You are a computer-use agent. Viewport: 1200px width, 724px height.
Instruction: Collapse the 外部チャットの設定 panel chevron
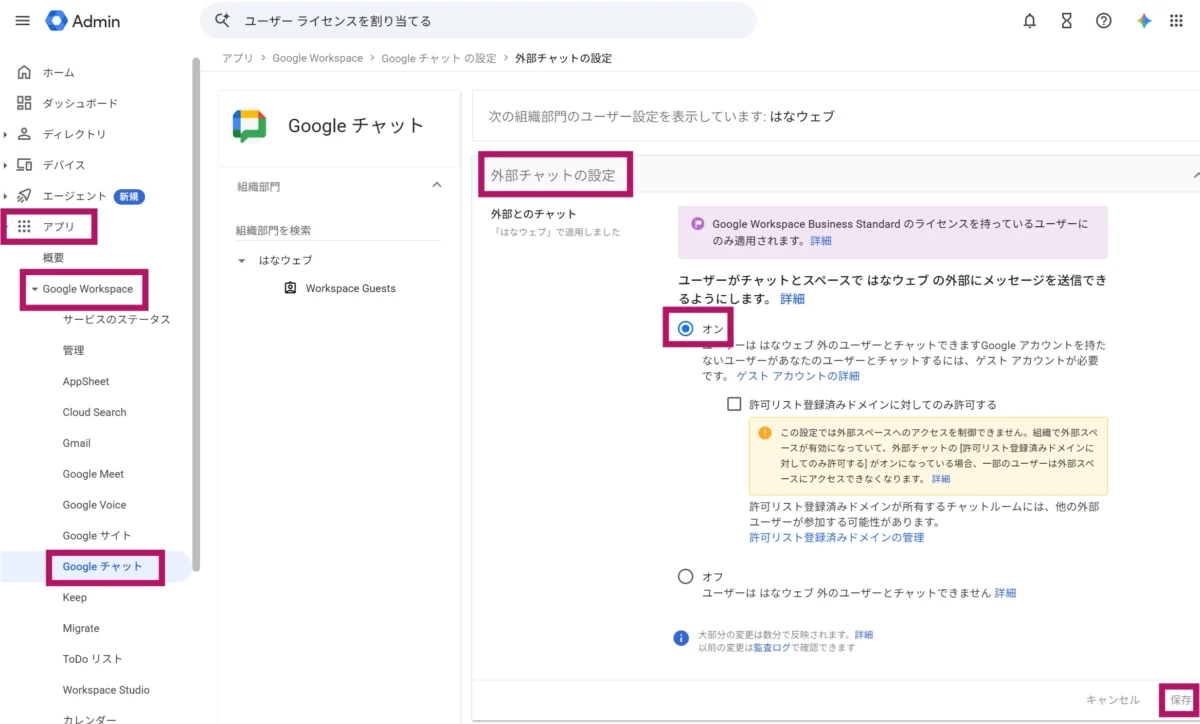[x=1196, y=175]
